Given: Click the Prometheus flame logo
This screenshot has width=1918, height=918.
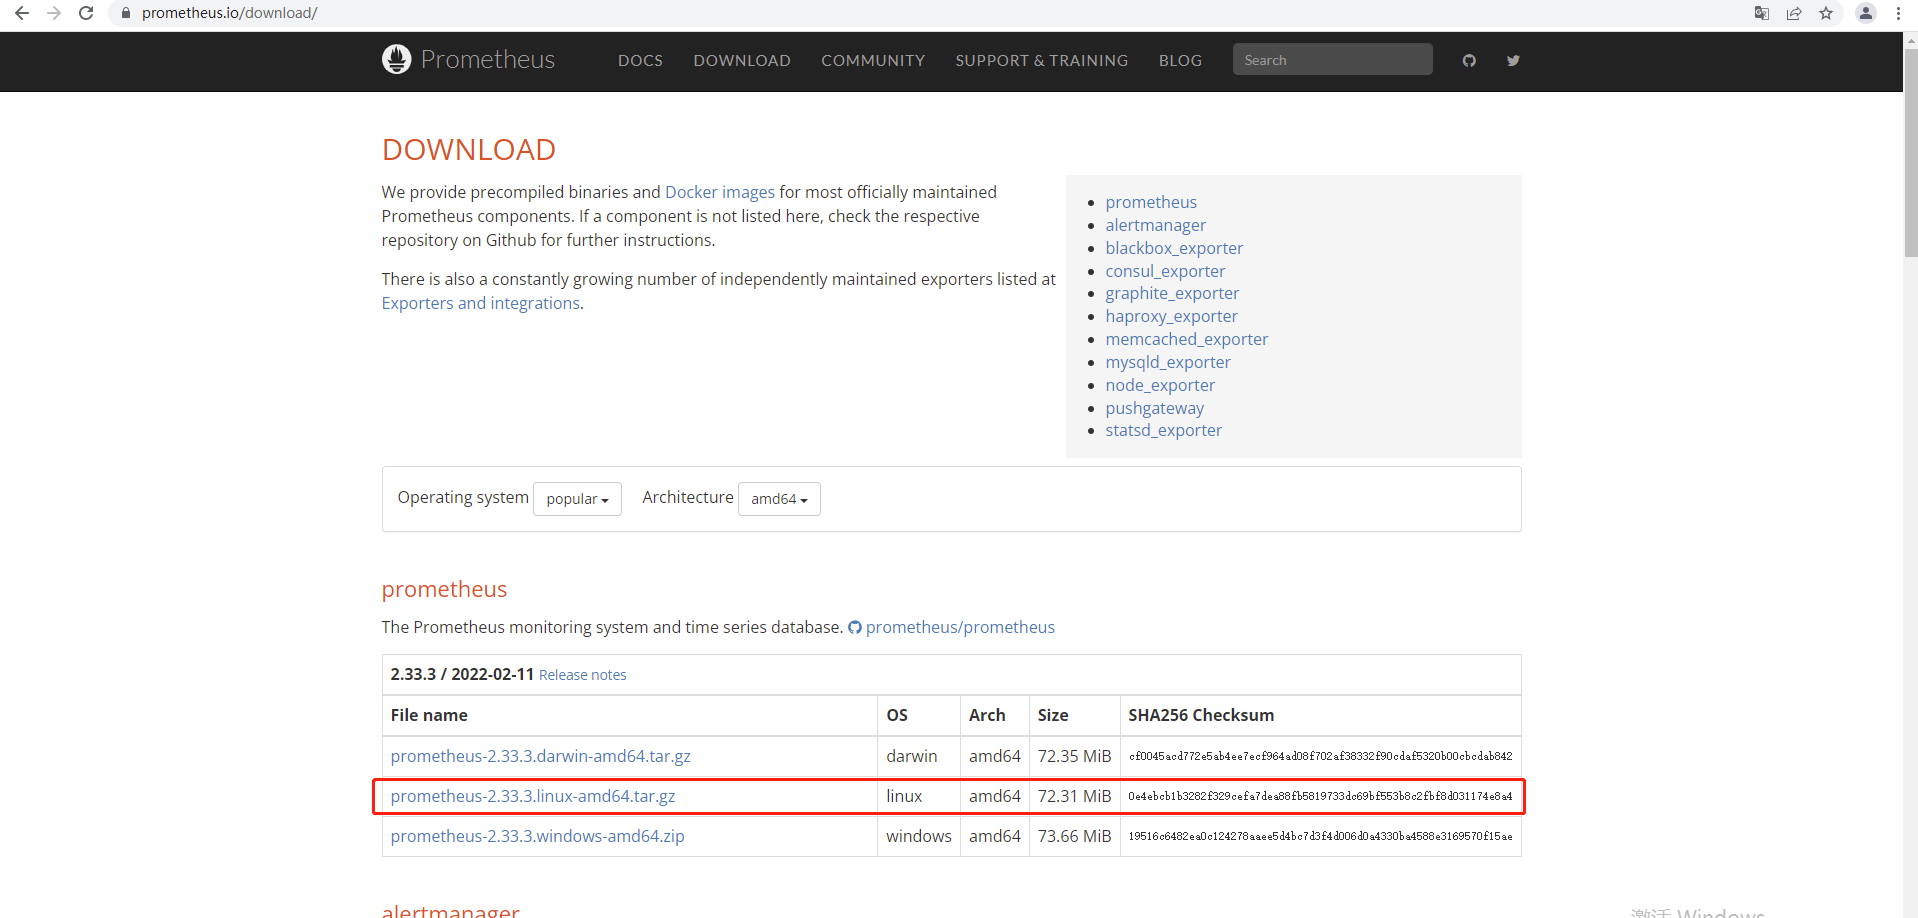Looking at the screenshot, I should coord(396,59).
